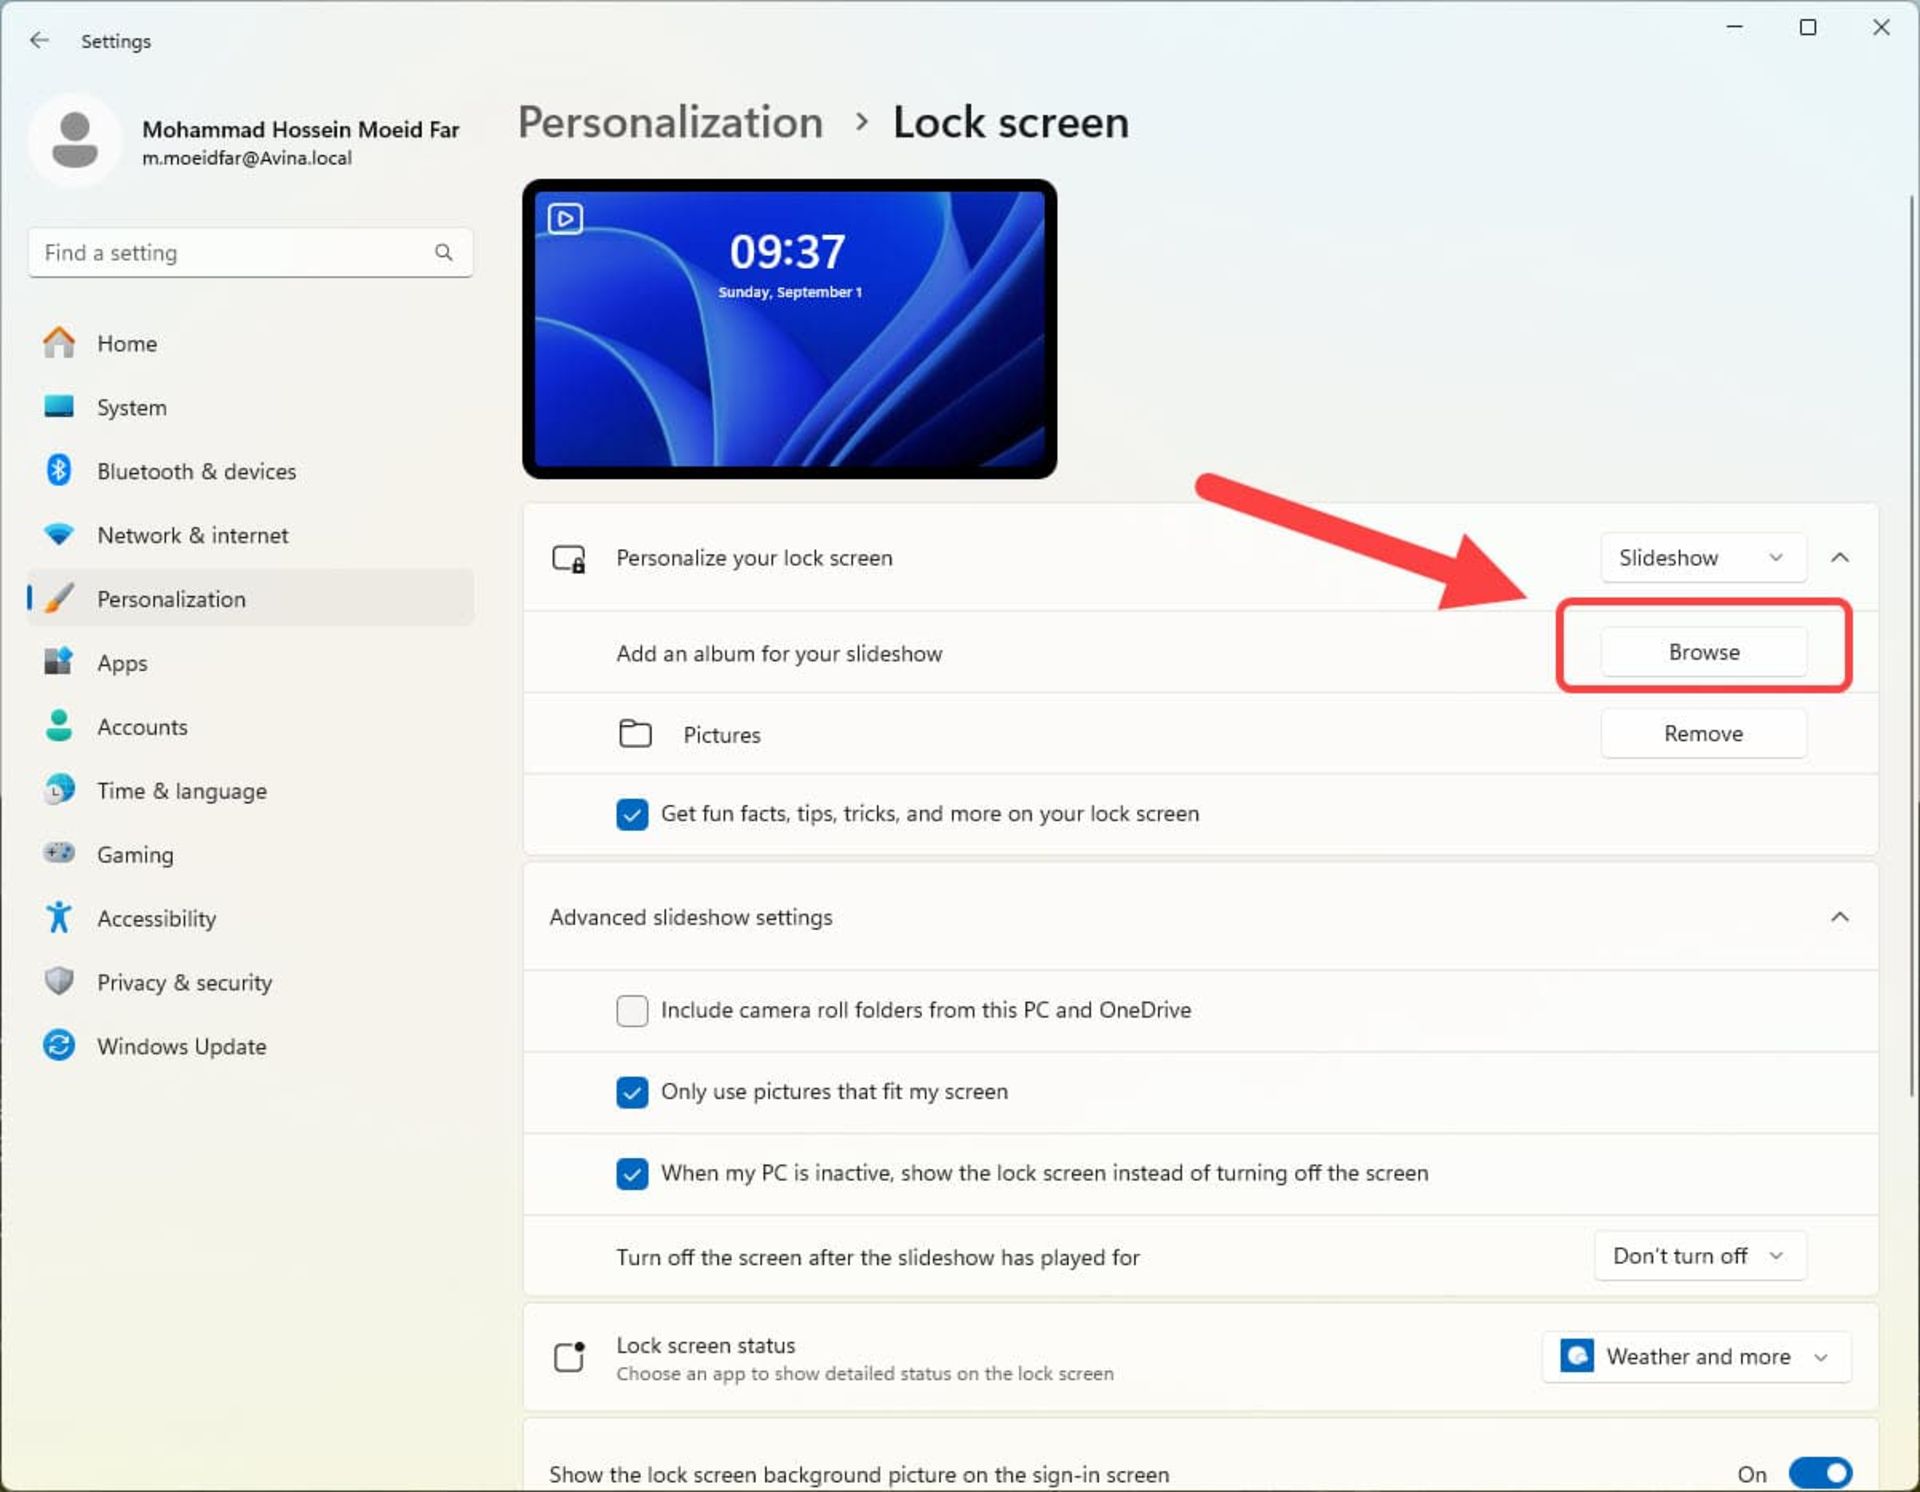
Task: Toggle sign-in screen background picture switch
Action: tap(1819, 1473)
